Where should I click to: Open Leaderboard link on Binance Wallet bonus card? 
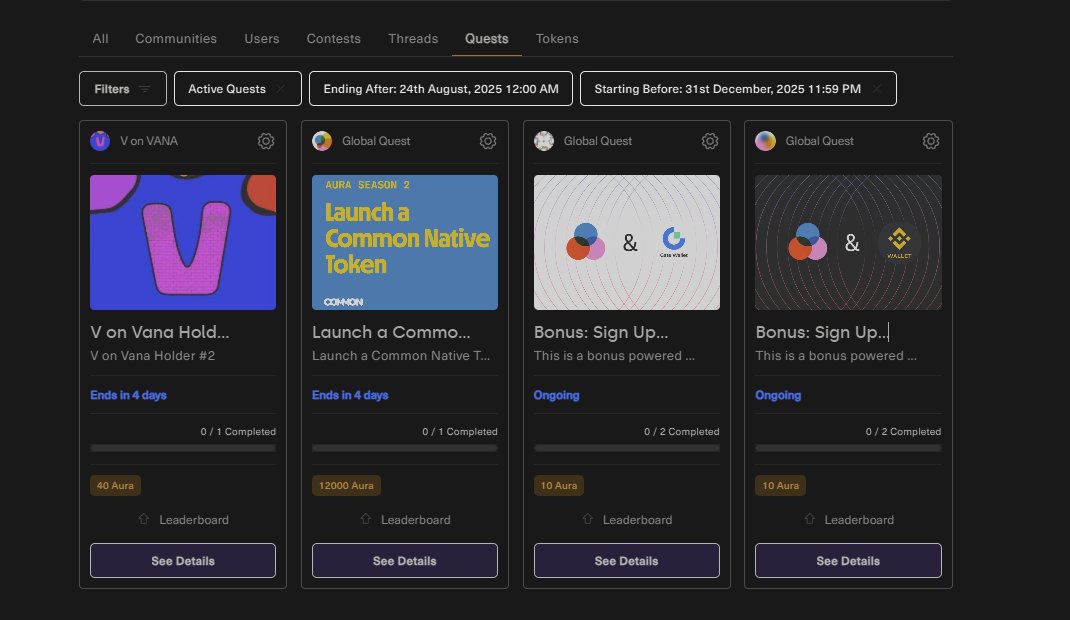(859, 520)
